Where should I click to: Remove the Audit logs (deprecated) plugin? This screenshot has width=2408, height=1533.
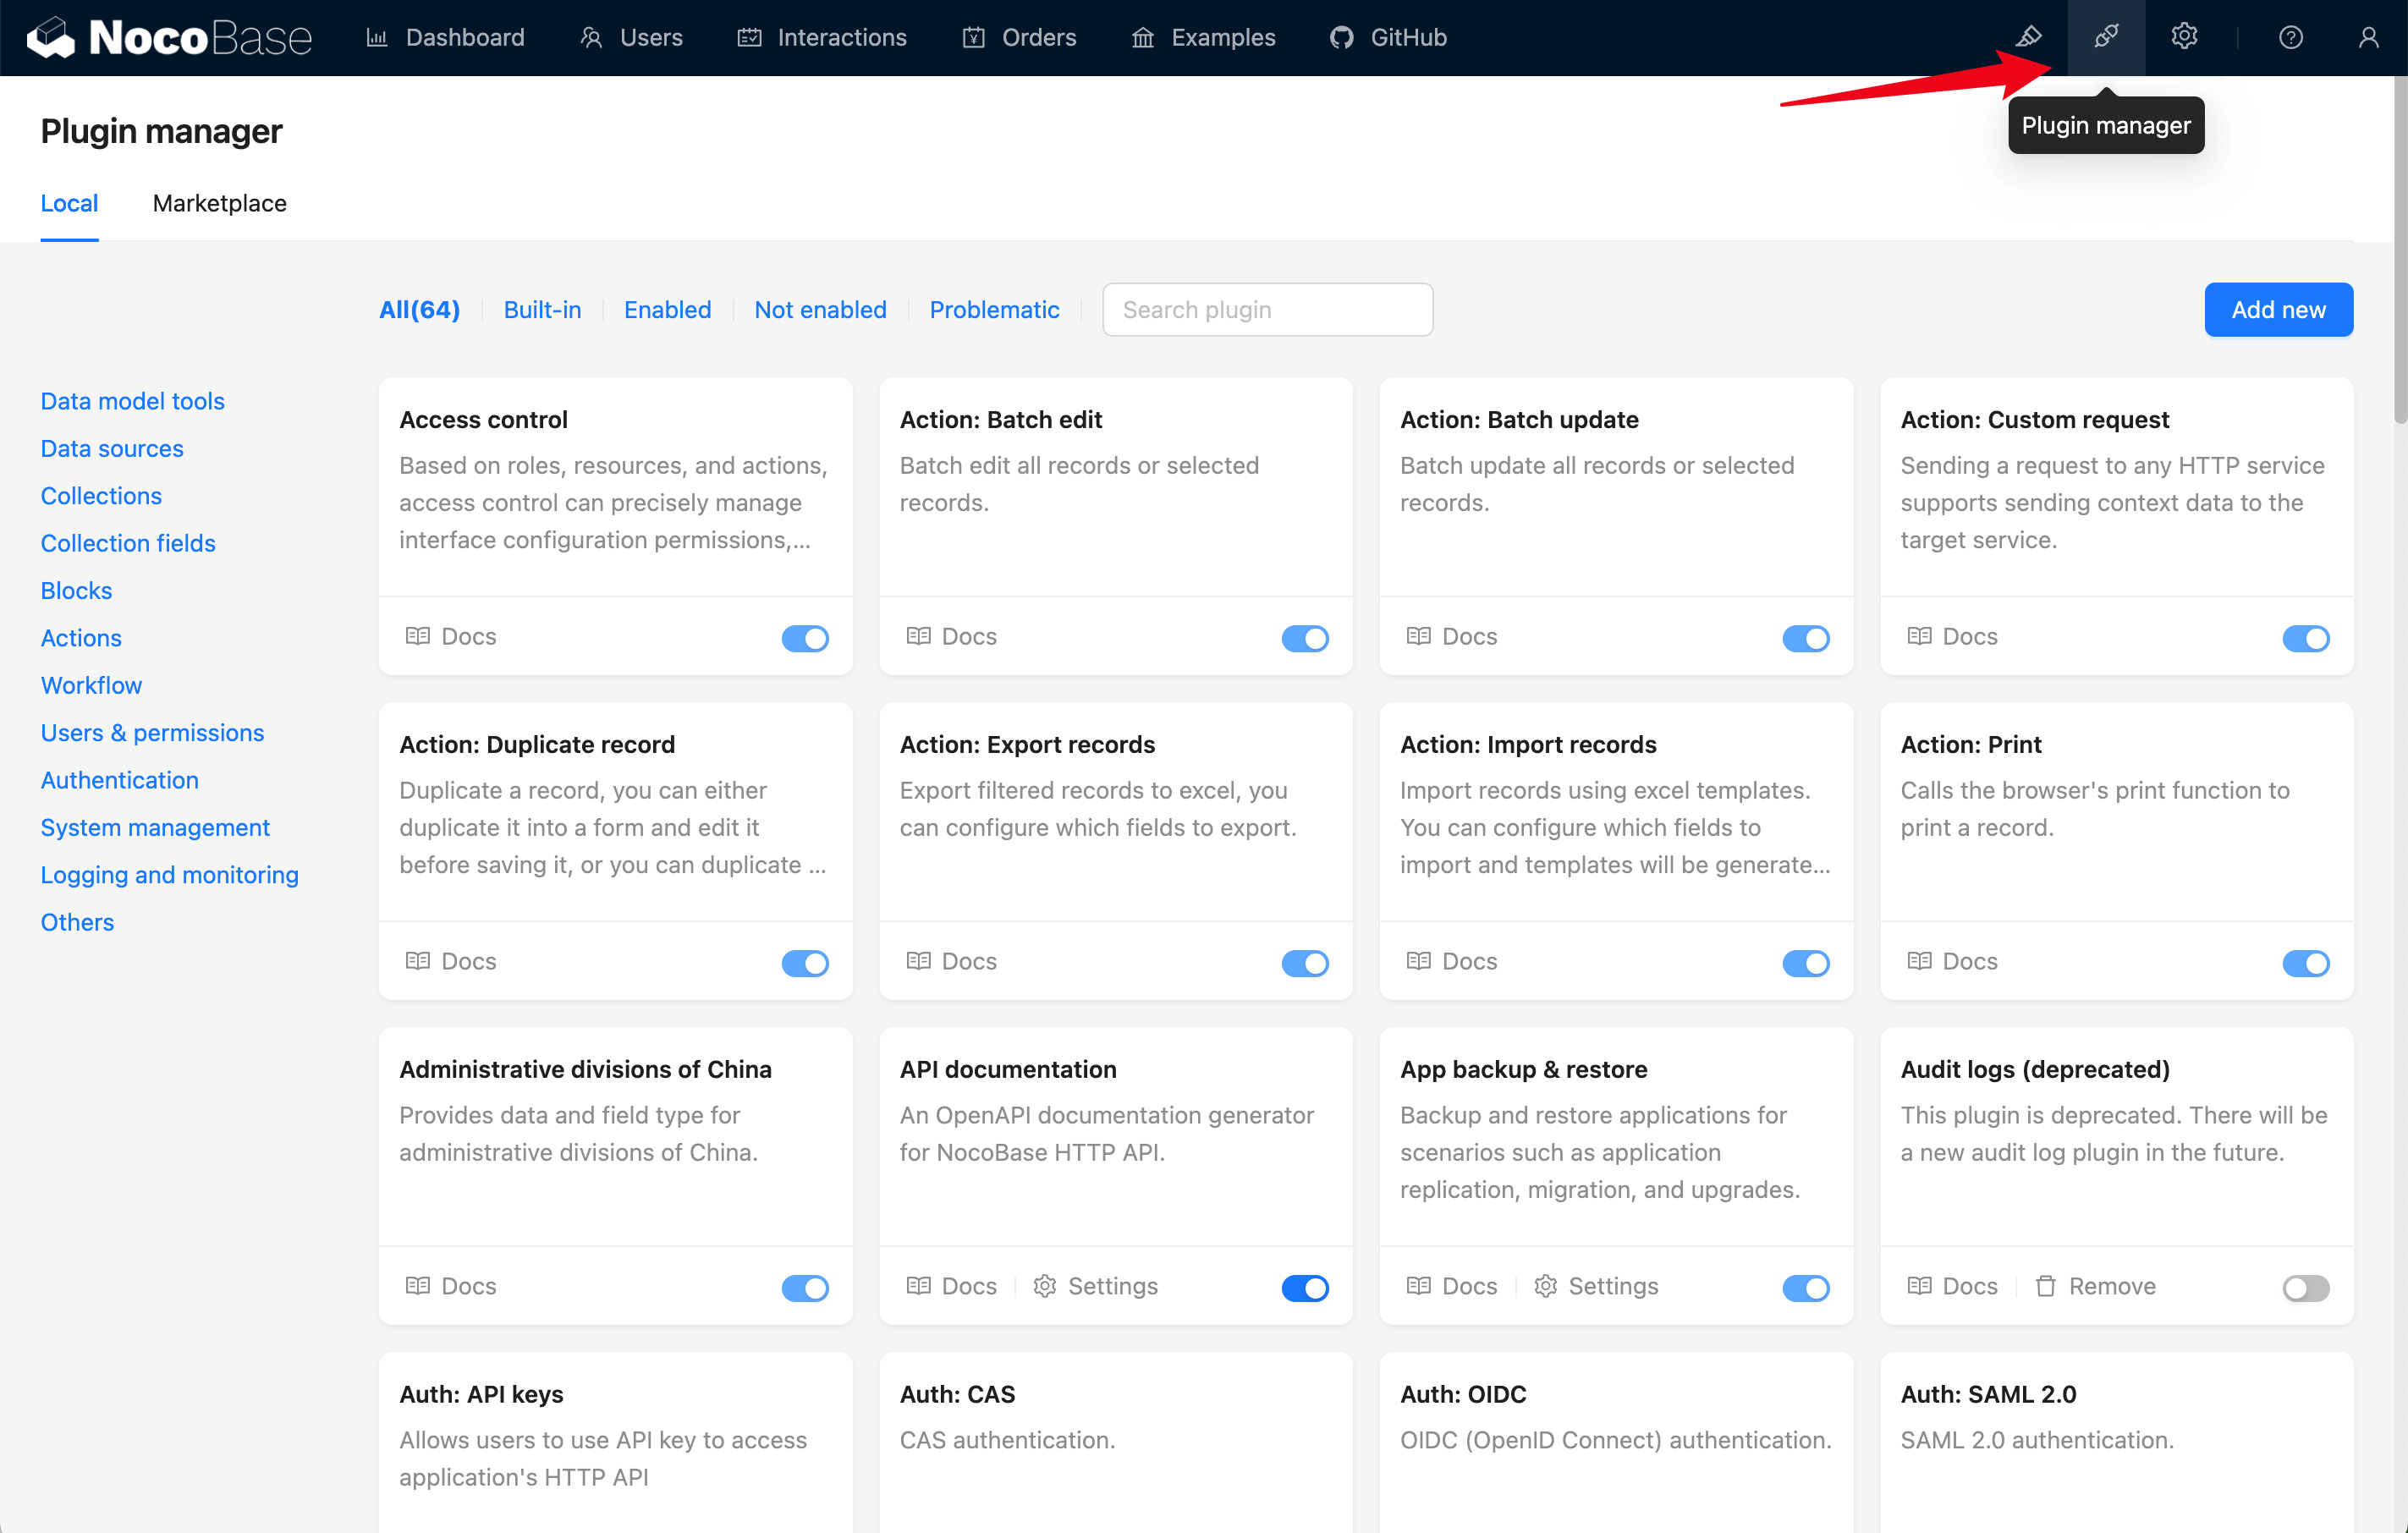(2095, 1286)
